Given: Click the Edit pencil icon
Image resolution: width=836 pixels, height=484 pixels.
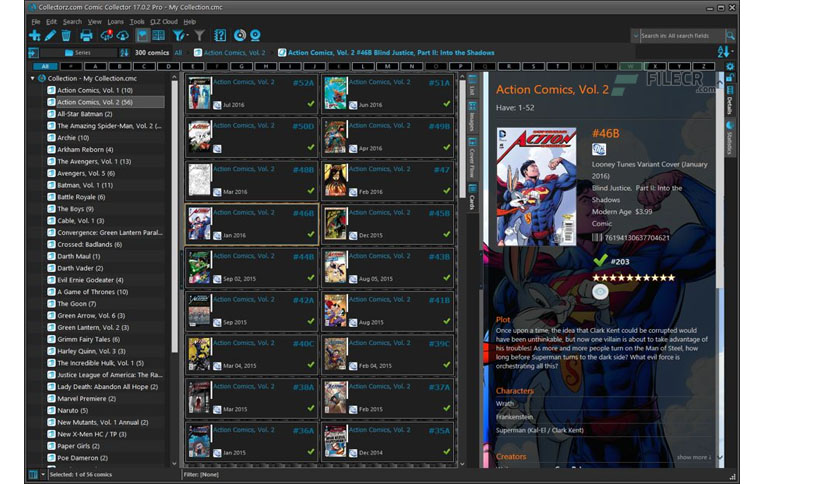Looking at the screenshot, I should pyautogui.click(x=50, y=36).
